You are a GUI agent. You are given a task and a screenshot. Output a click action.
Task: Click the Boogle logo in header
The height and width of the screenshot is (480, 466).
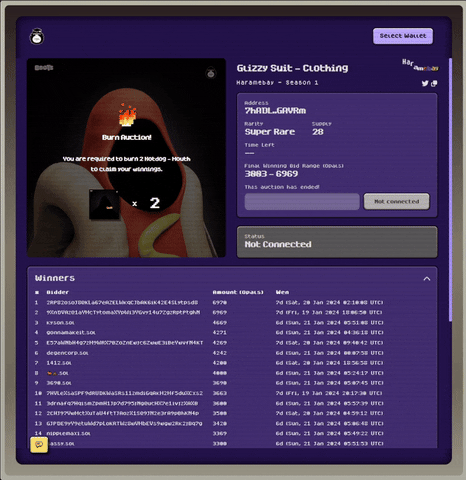37,37
